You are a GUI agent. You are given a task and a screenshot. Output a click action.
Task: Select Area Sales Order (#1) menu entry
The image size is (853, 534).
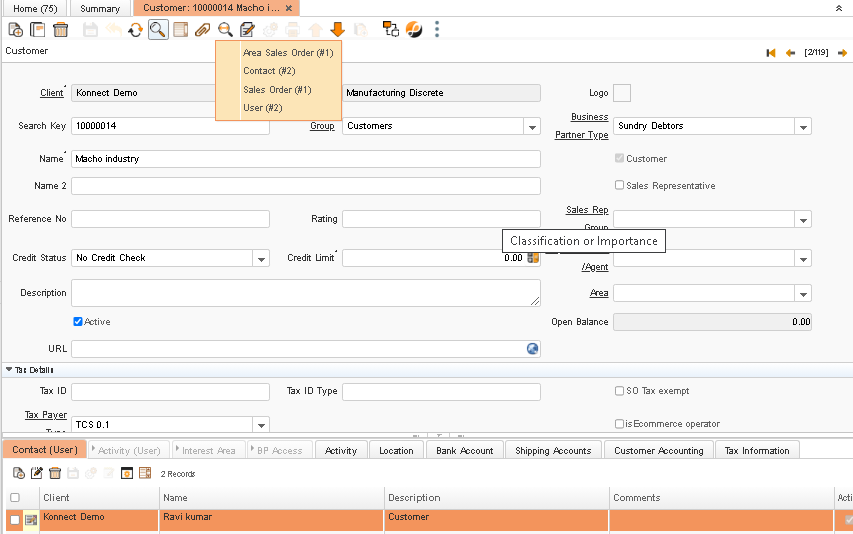(x=288, y=53)
